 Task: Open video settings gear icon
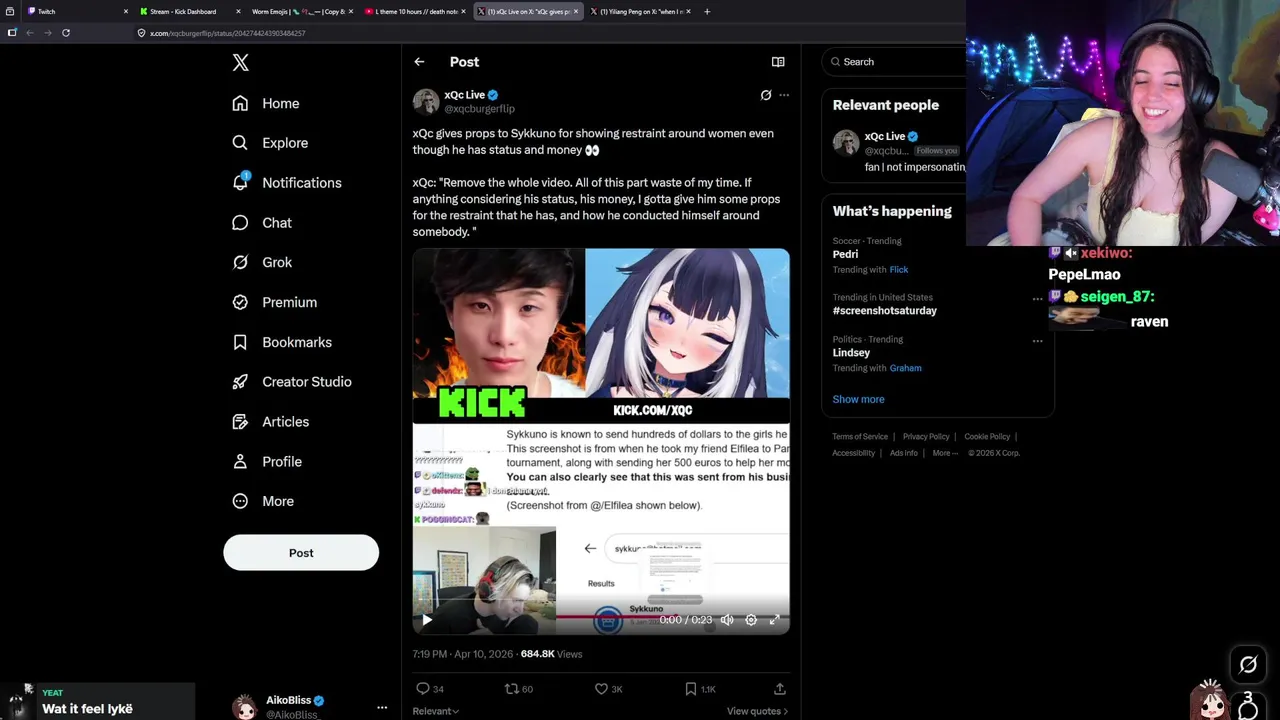(x=751, y=620)
